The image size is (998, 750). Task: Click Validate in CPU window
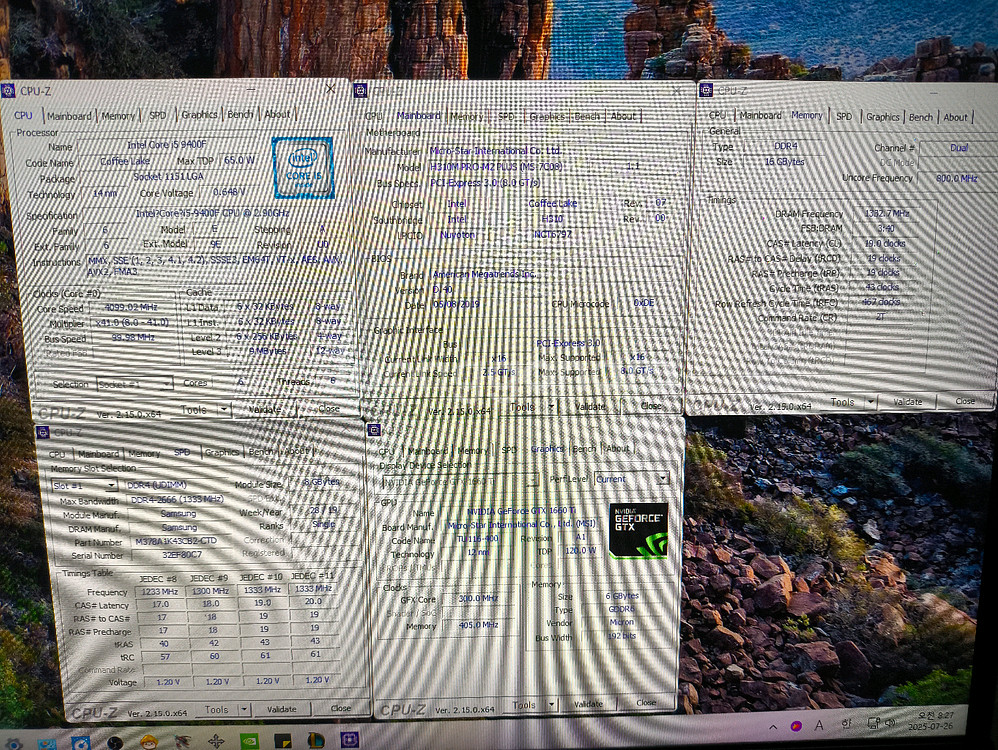265,410
